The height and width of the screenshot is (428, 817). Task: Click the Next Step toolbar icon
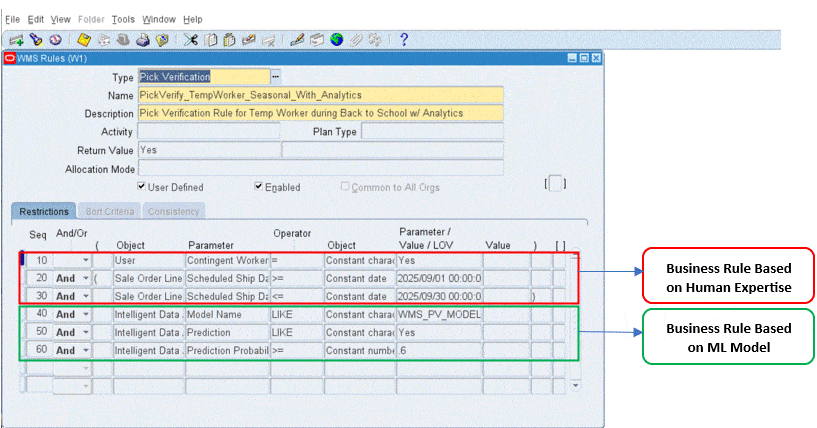104,40
